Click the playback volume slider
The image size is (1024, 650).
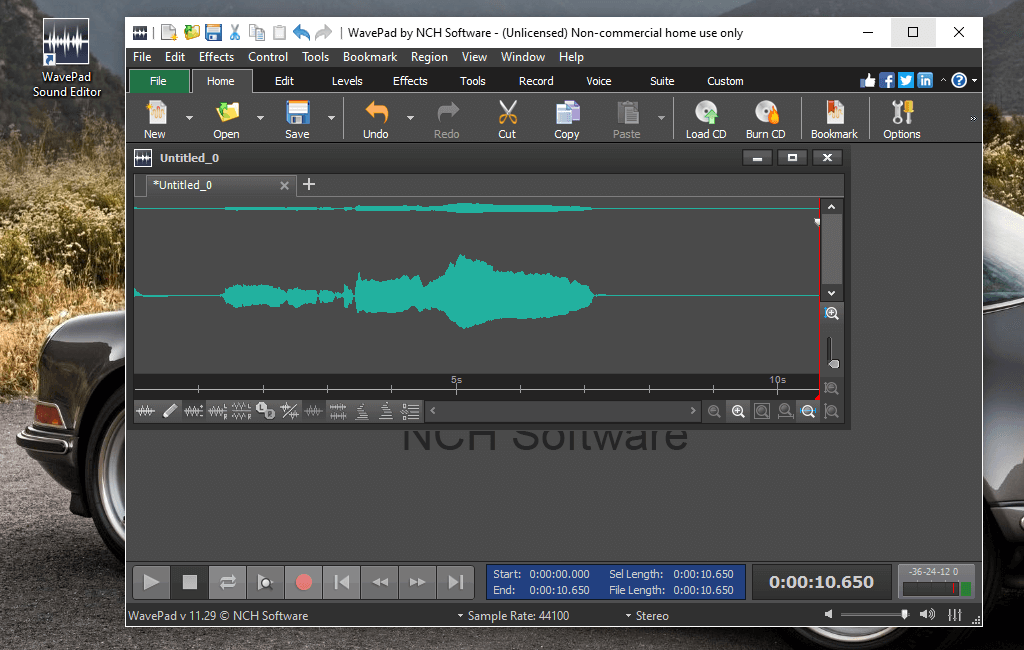(x=875, y=615)
